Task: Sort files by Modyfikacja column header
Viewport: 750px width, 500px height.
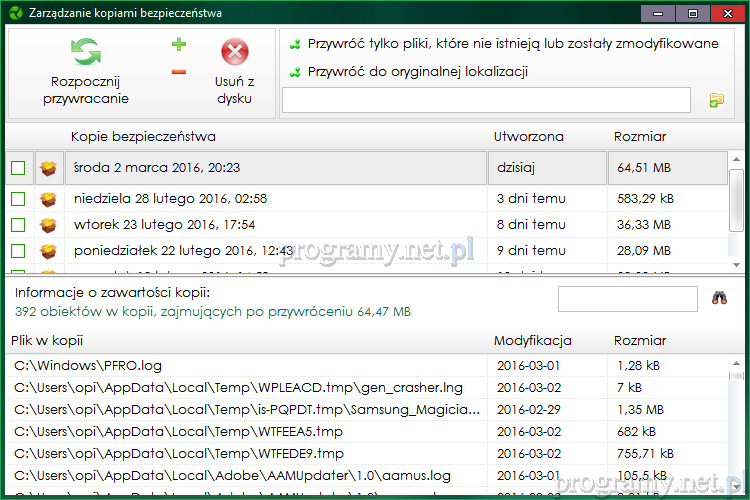Action: [x=533, y=341]
